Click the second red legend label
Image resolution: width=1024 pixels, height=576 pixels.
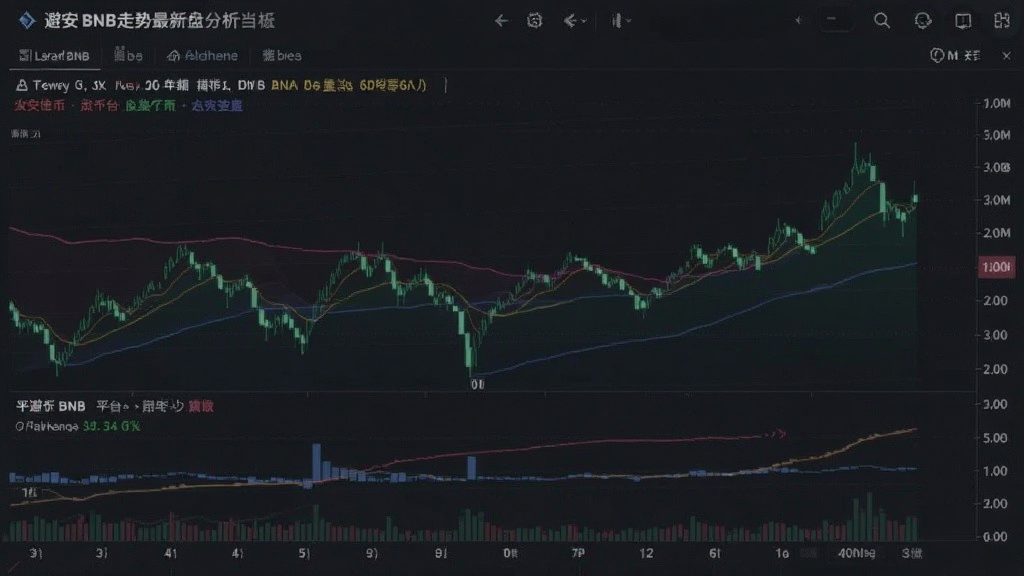[x=99, y=105]
